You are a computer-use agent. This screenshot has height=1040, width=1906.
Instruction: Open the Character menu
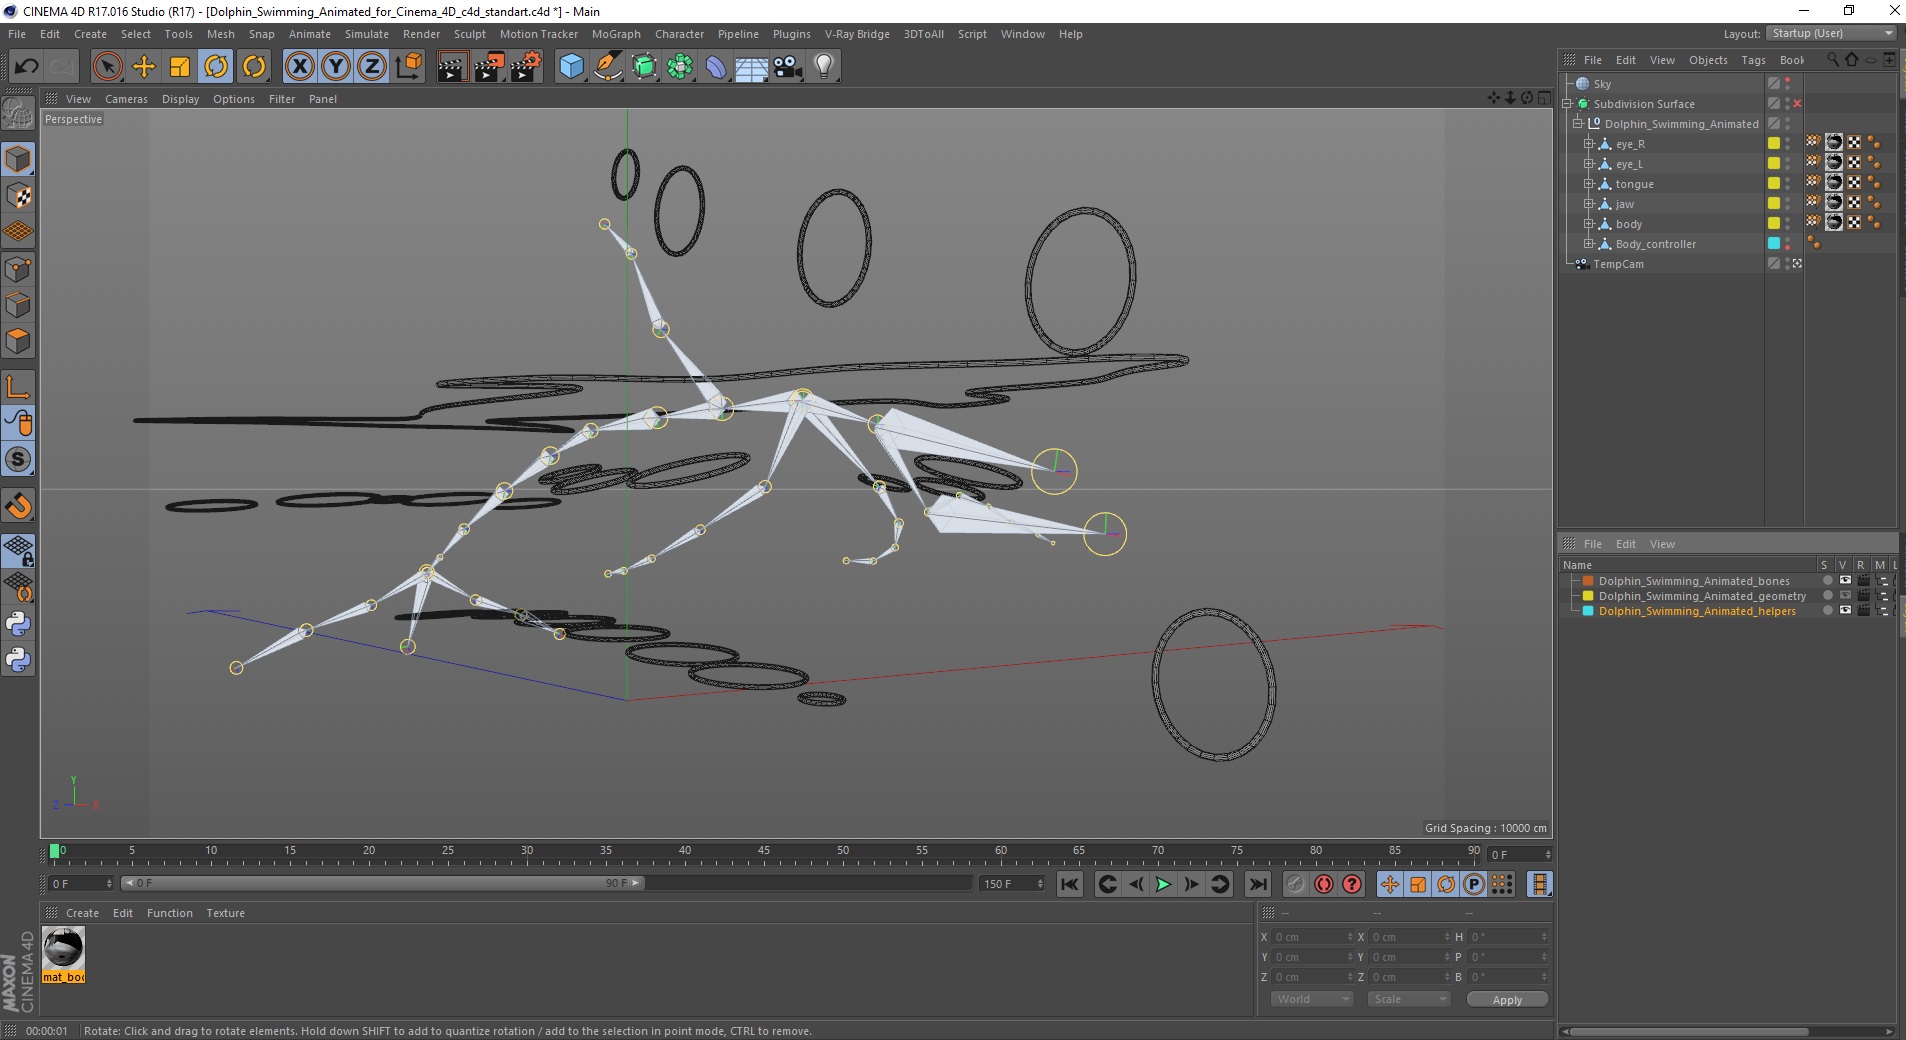click(x=679, y=34)
